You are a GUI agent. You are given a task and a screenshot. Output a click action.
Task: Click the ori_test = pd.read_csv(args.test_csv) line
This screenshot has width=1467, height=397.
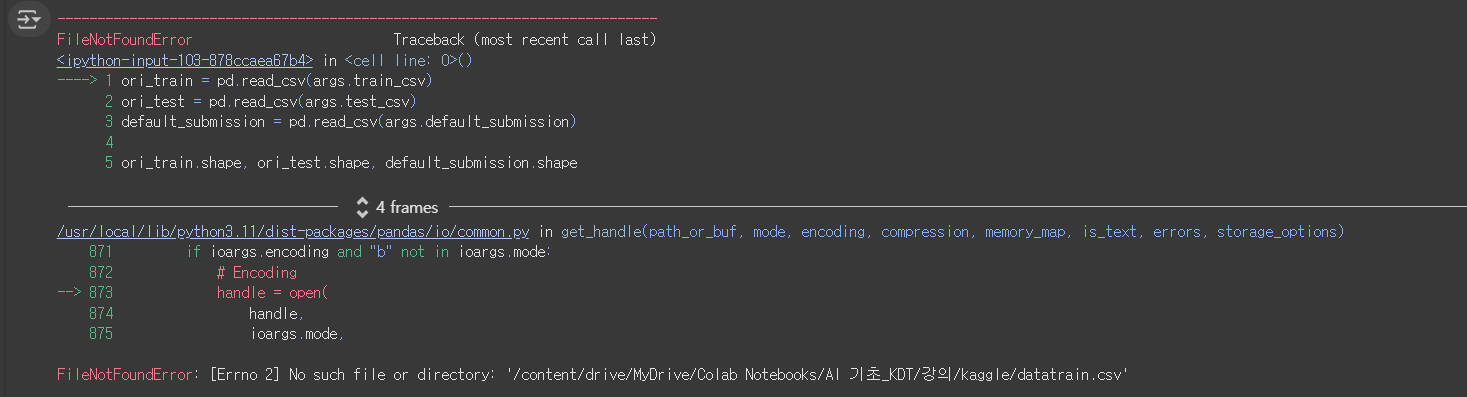269,101
